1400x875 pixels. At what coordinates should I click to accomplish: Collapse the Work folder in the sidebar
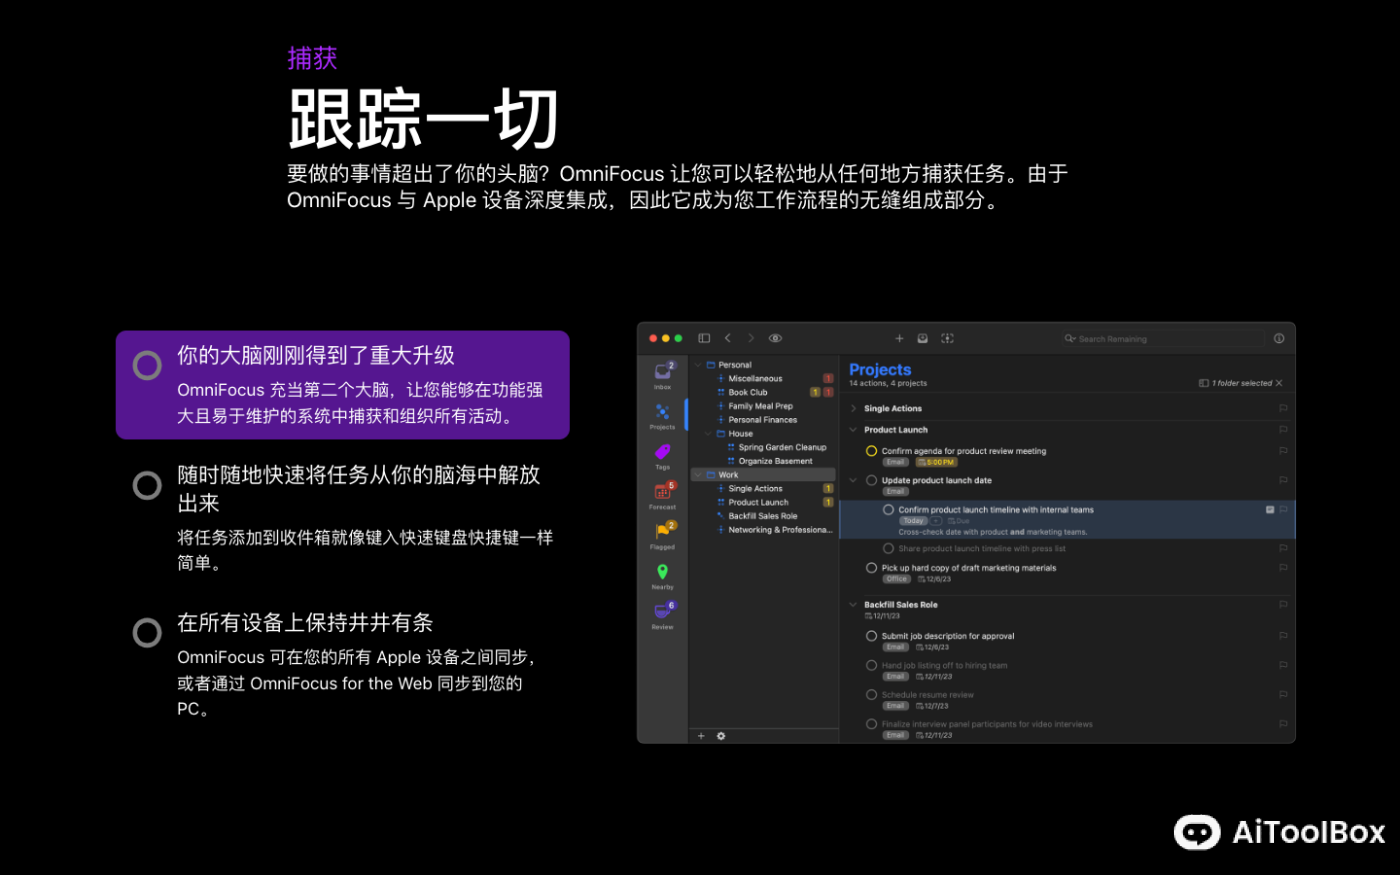pyautogui.click(x=698, y=473)
